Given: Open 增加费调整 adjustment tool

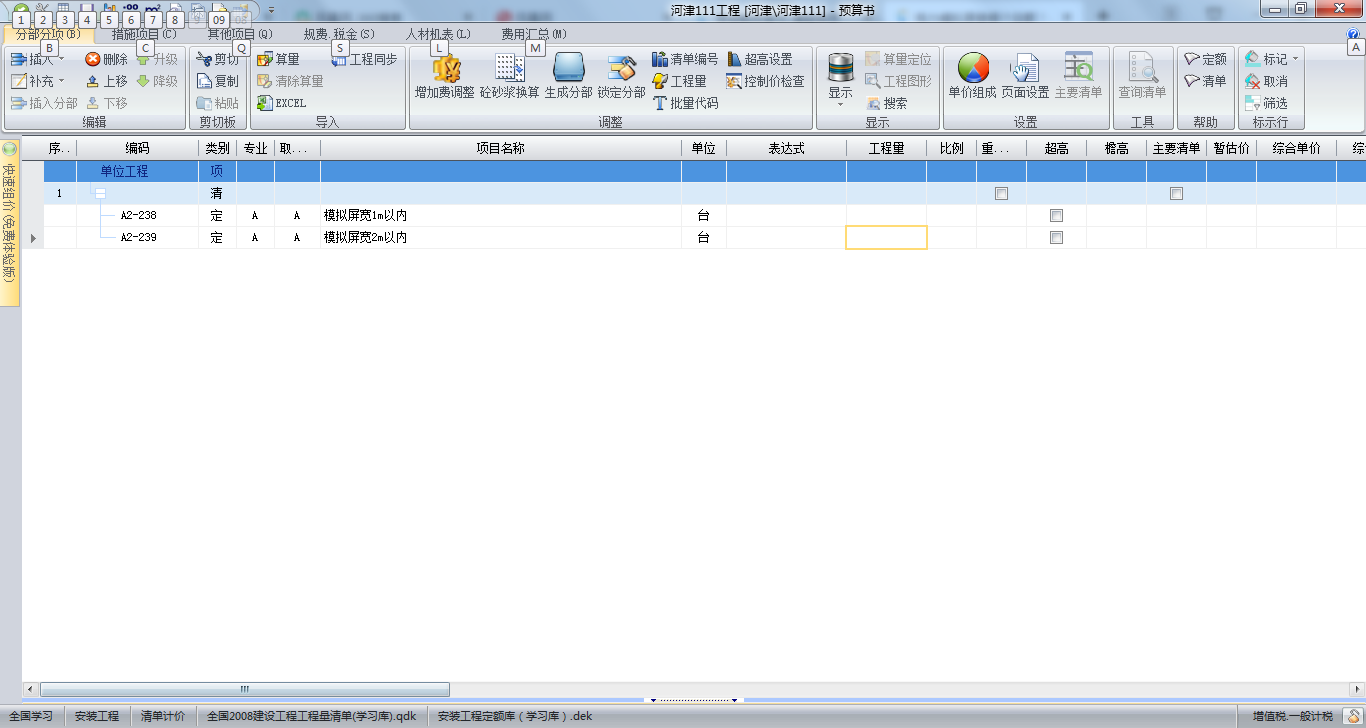Looking at the screenshot, I should (445, 76).
